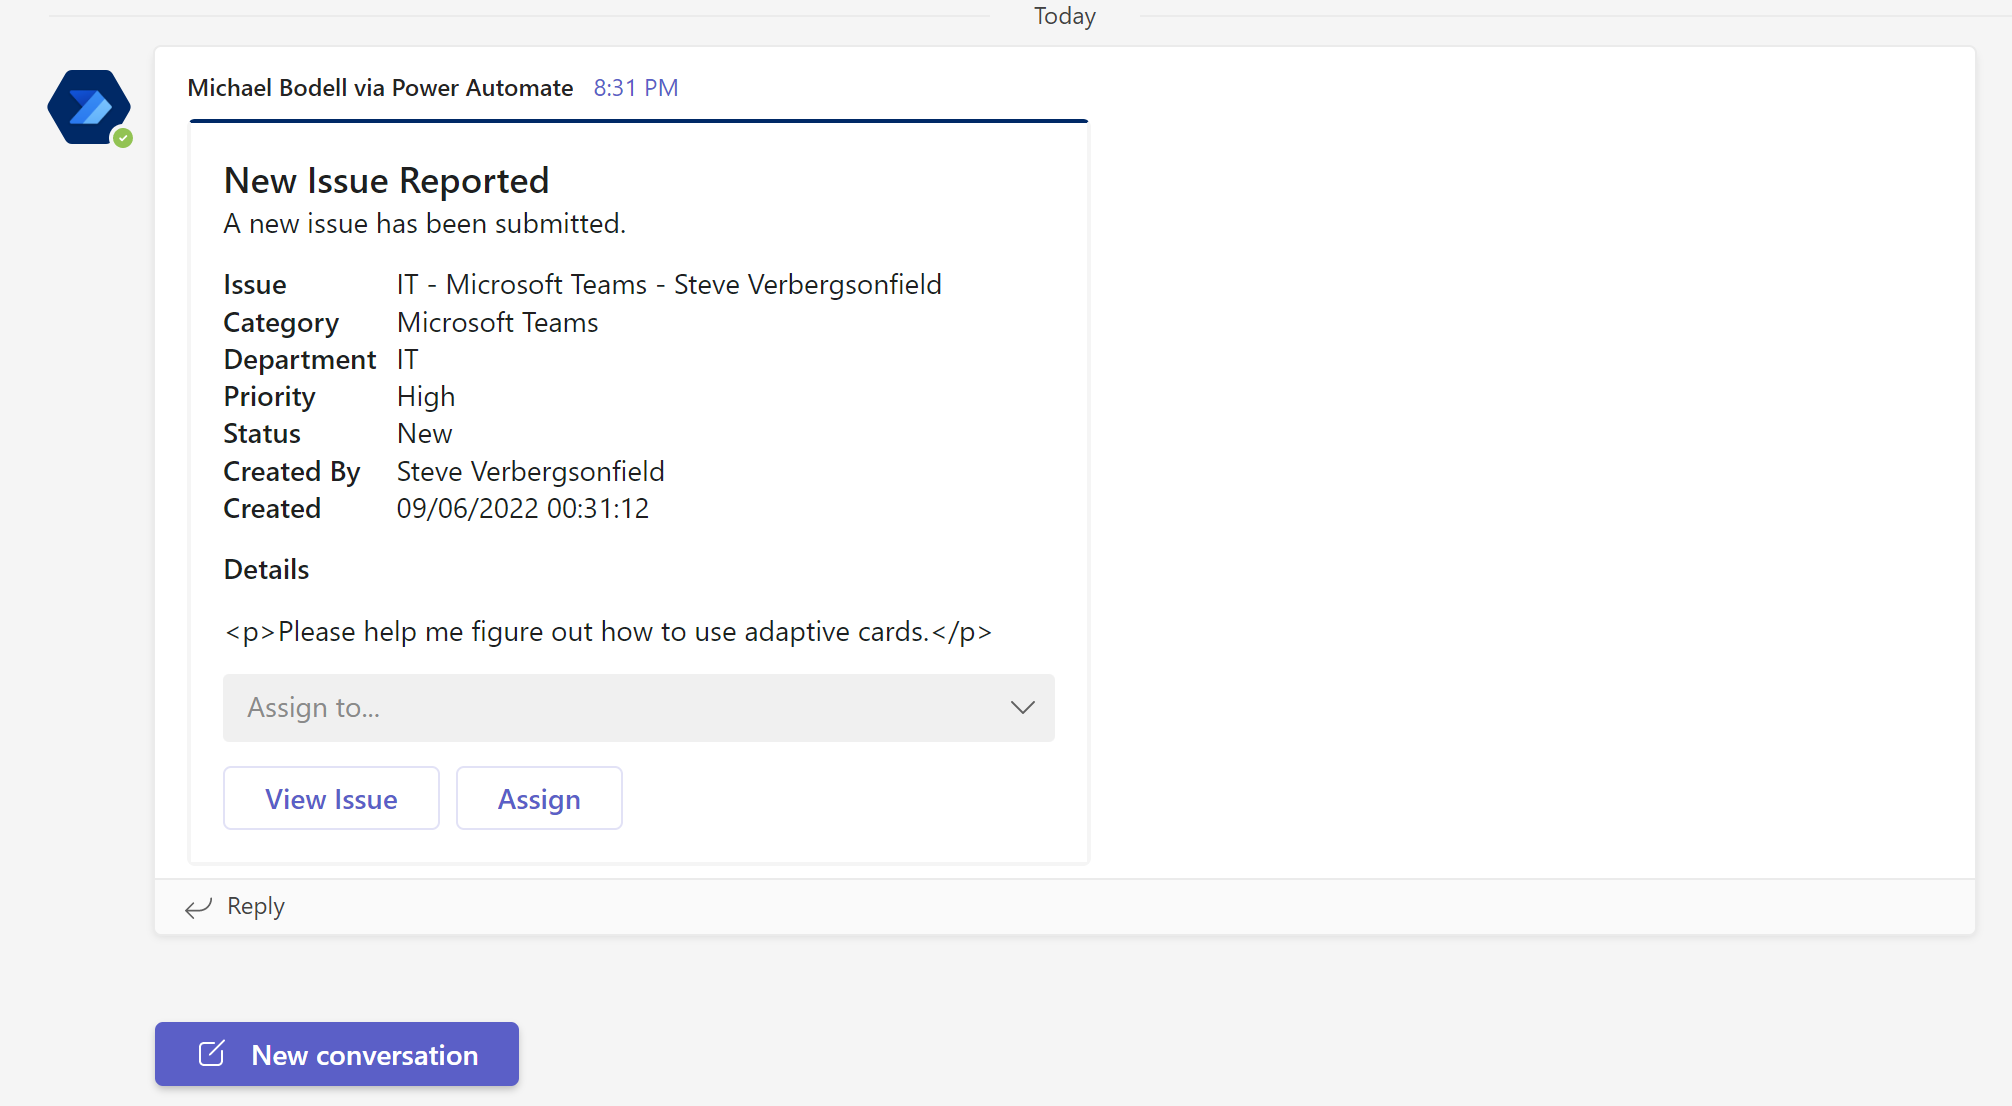
Task: Click the Details section of the card
Action: (265, 569)
